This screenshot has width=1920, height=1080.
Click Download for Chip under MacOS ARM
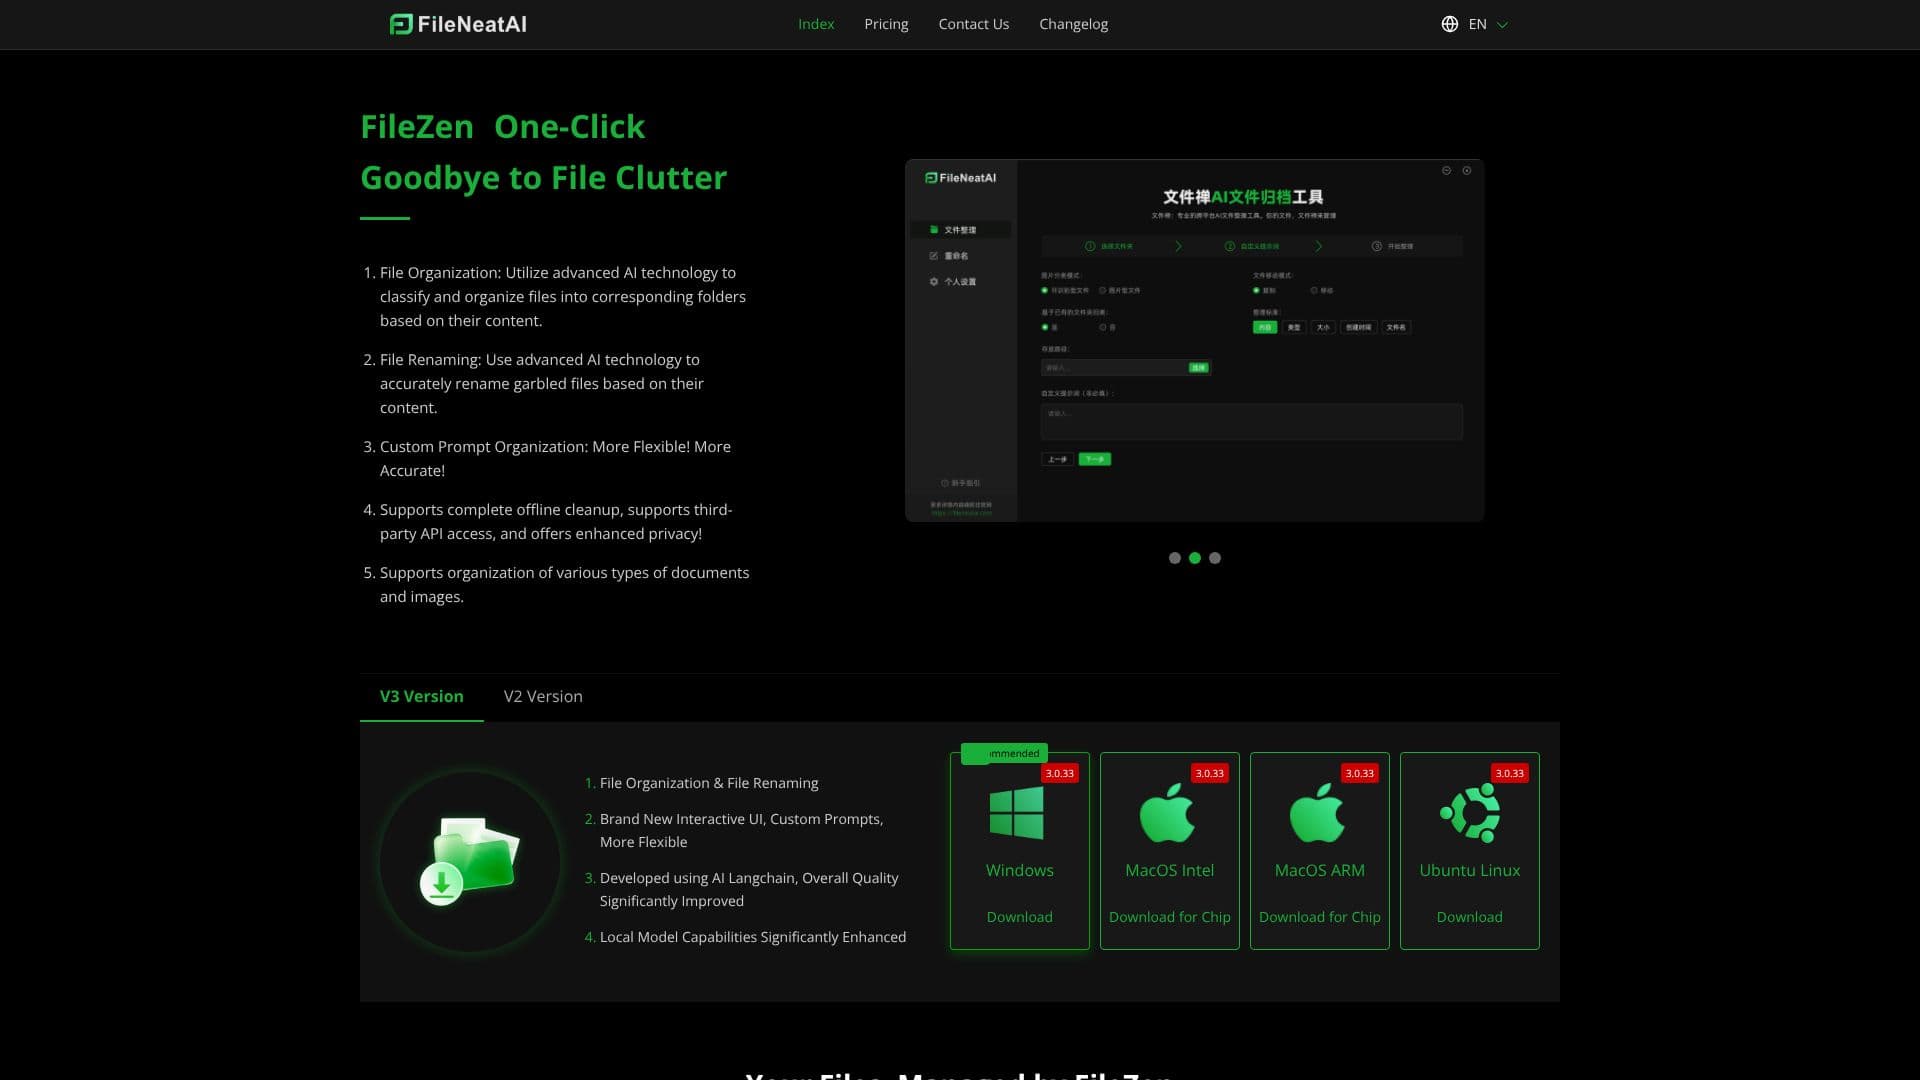(x=1319, y=917)
